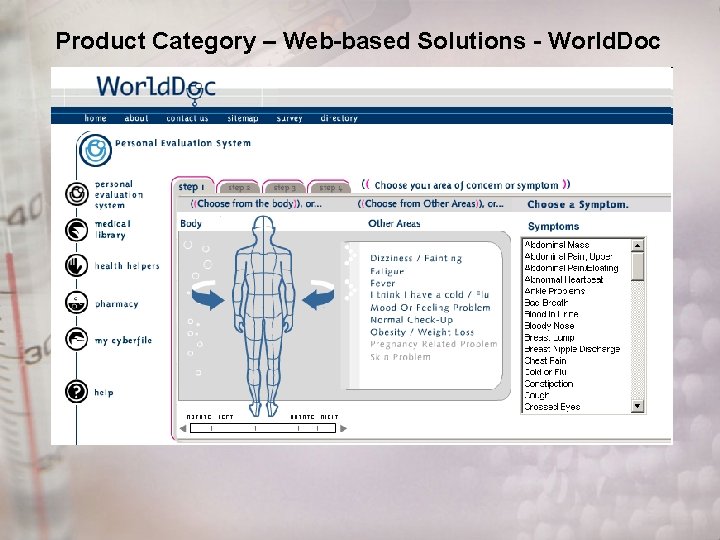Choose I think I have a cold / flu
Image resolution: width=720 pixels, height=540 pixels.
(x=429, y=295)
